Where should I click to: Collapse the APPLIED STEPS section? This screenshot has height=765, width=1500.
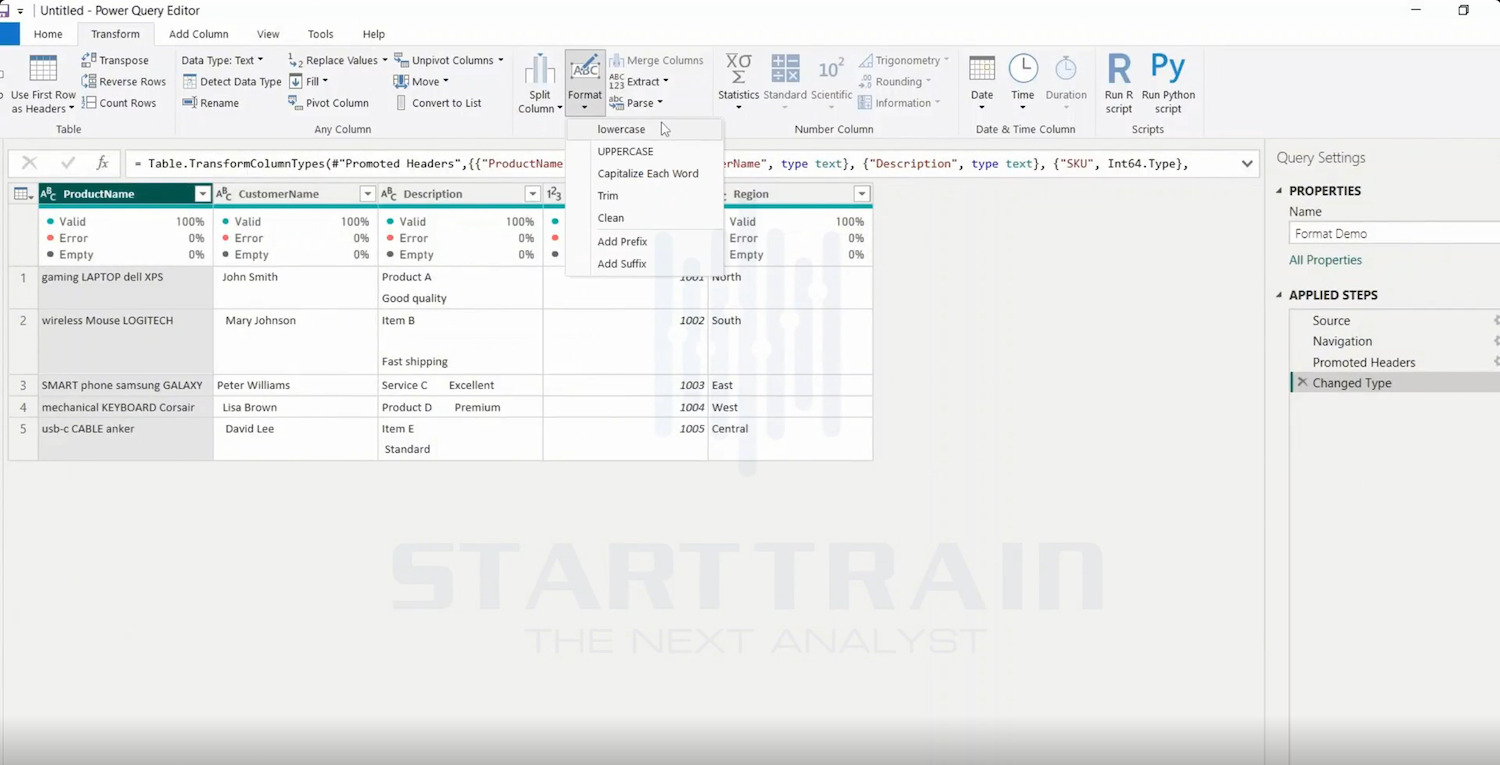(x=1279, y=295)
